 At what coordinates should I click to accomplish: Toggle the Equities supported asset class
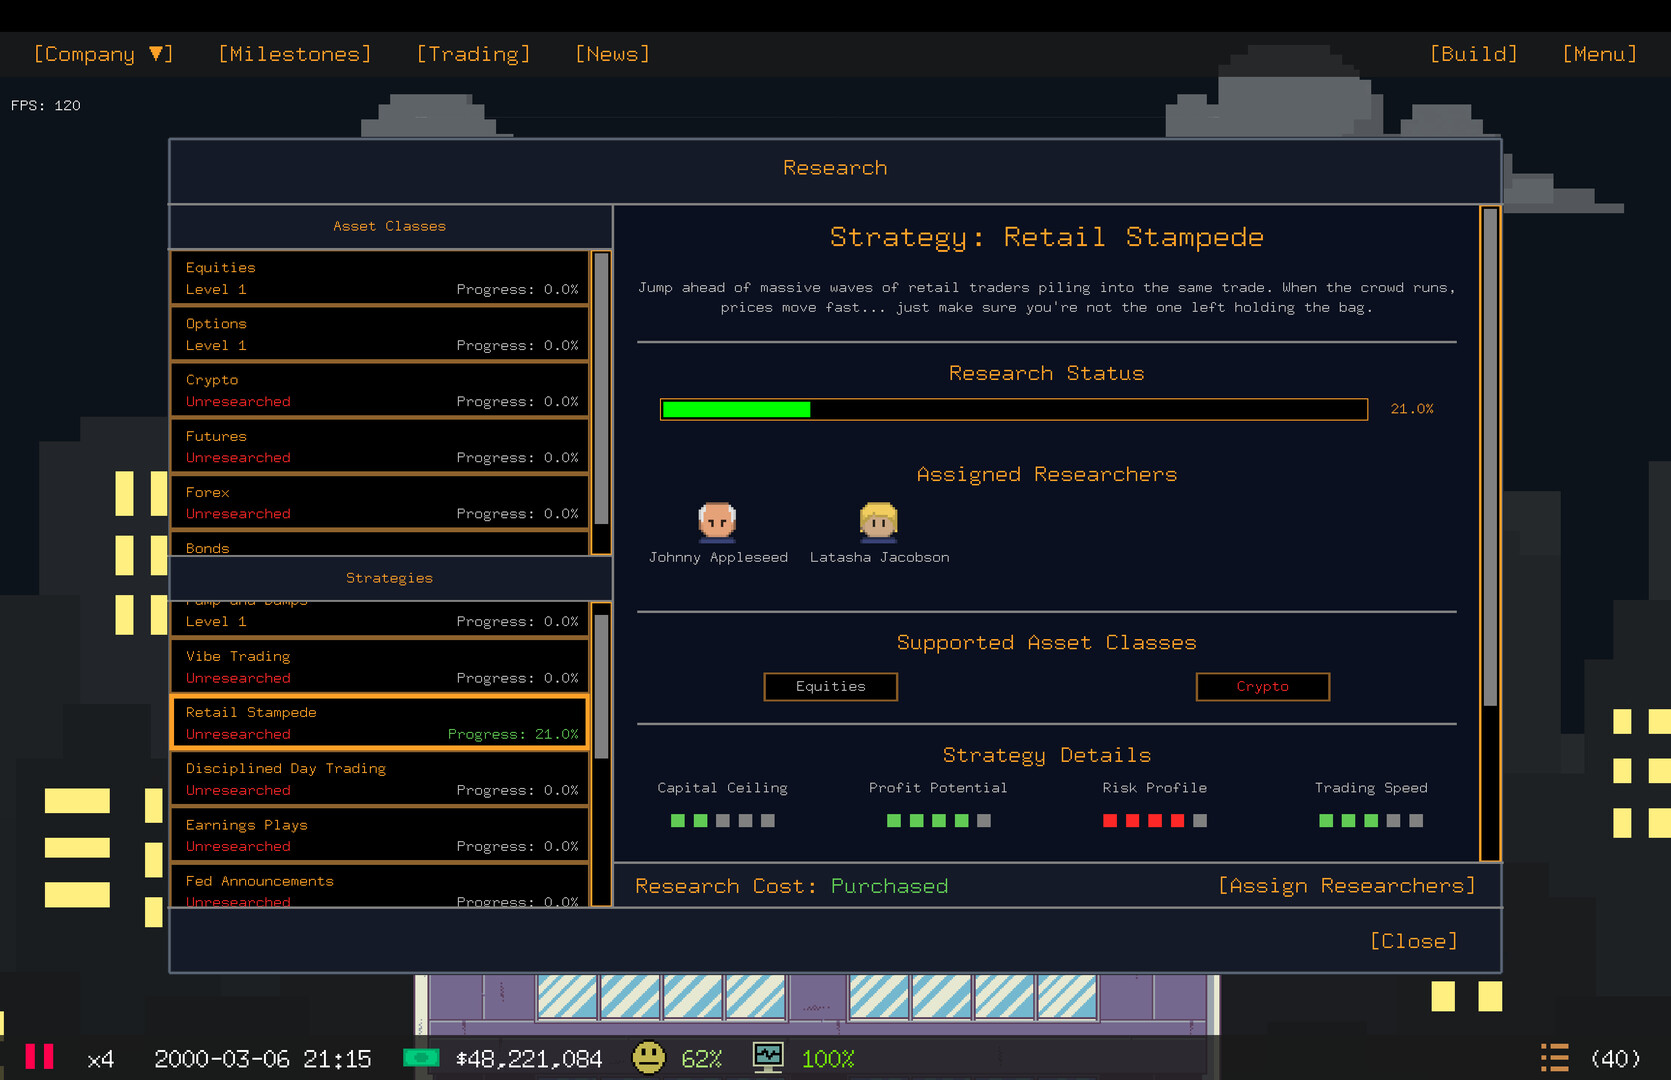pos(830,687)
